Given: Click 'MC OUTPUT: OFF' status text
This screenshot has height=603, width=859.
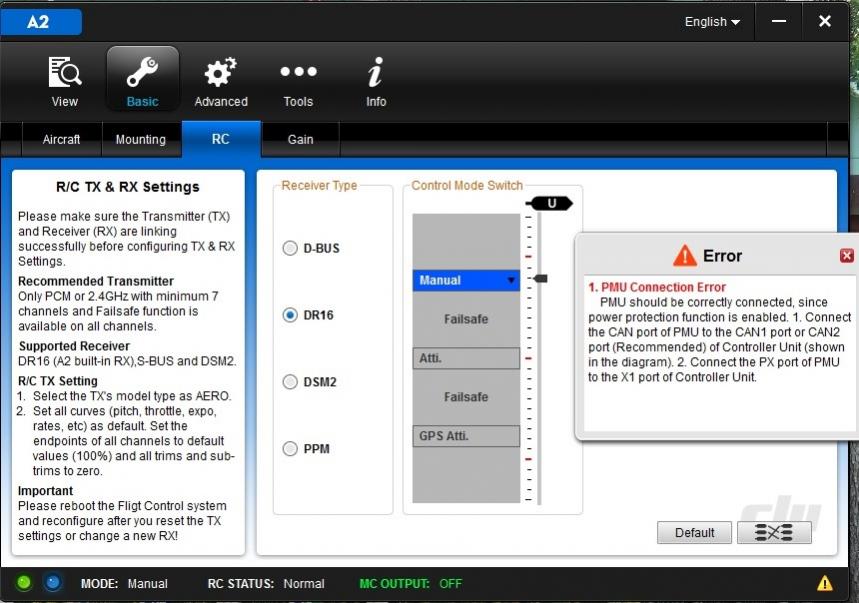Looking at the screenshot, I should (x=410, y=584).
